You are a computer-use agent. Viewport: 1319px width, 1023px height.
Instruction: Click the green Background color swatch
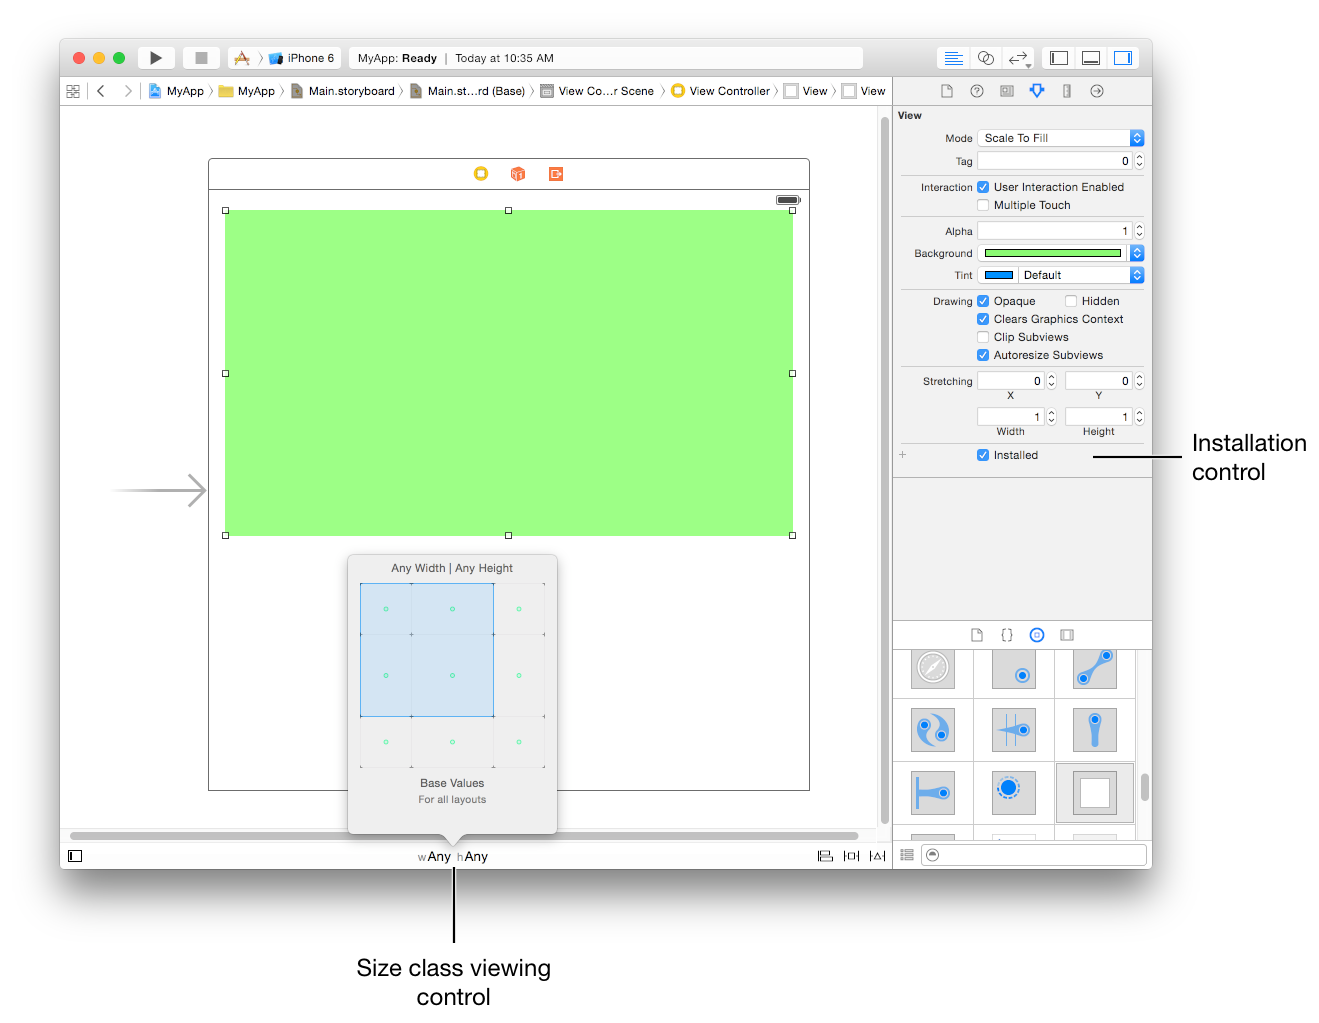click(x=1052, y=252)
